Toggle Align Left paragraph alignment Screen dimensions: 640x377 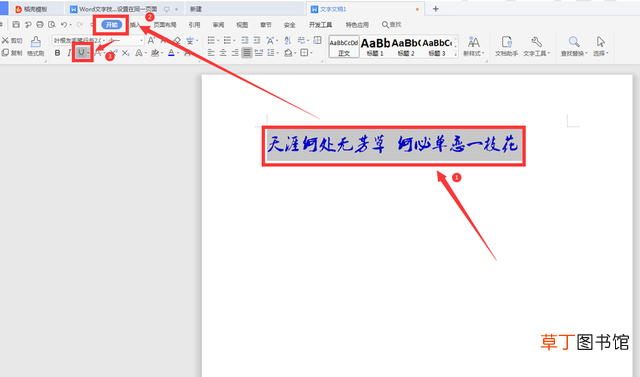coord(211,53)
